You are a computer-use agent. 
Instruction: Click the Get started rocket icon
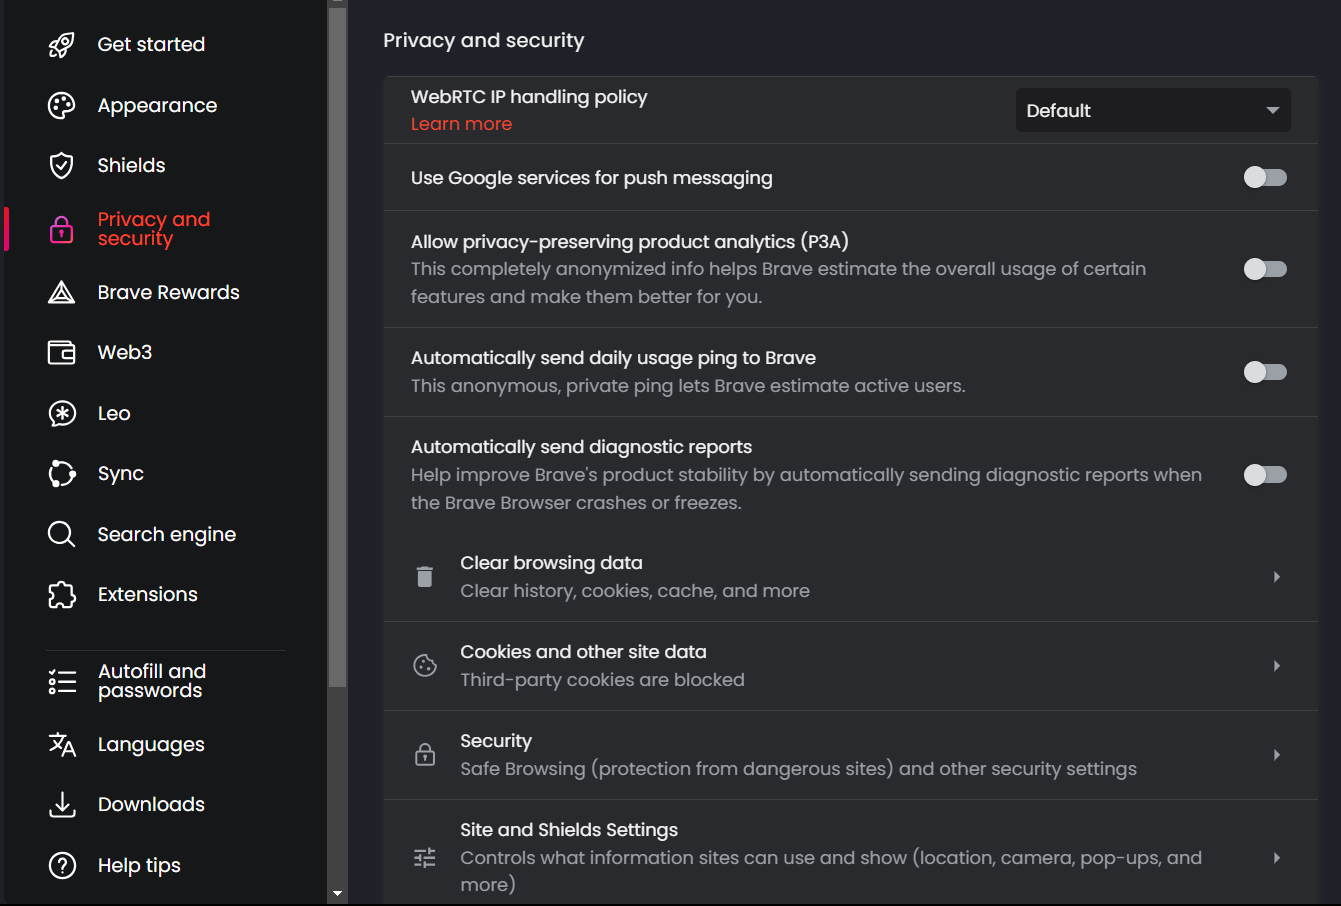click(x=62, y=45)
